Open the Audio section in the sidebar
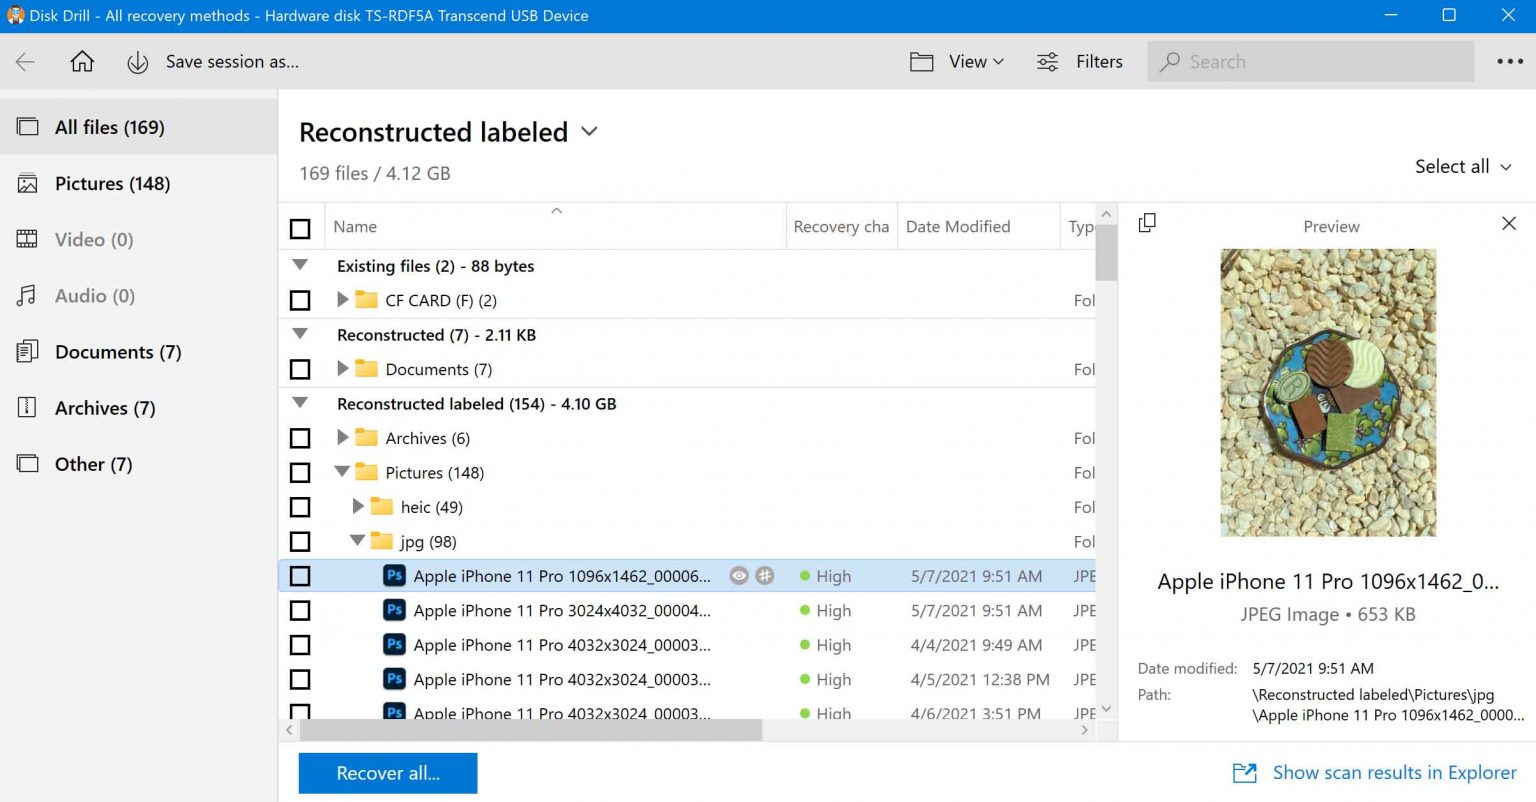Image resolution: width=1536 pixels, height=802 pixels. point(93,295)
